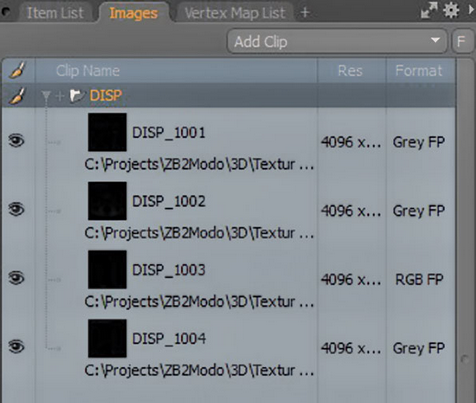
Task: Select the DISP_1003 image thumbnail
Action: coord(107,269)
